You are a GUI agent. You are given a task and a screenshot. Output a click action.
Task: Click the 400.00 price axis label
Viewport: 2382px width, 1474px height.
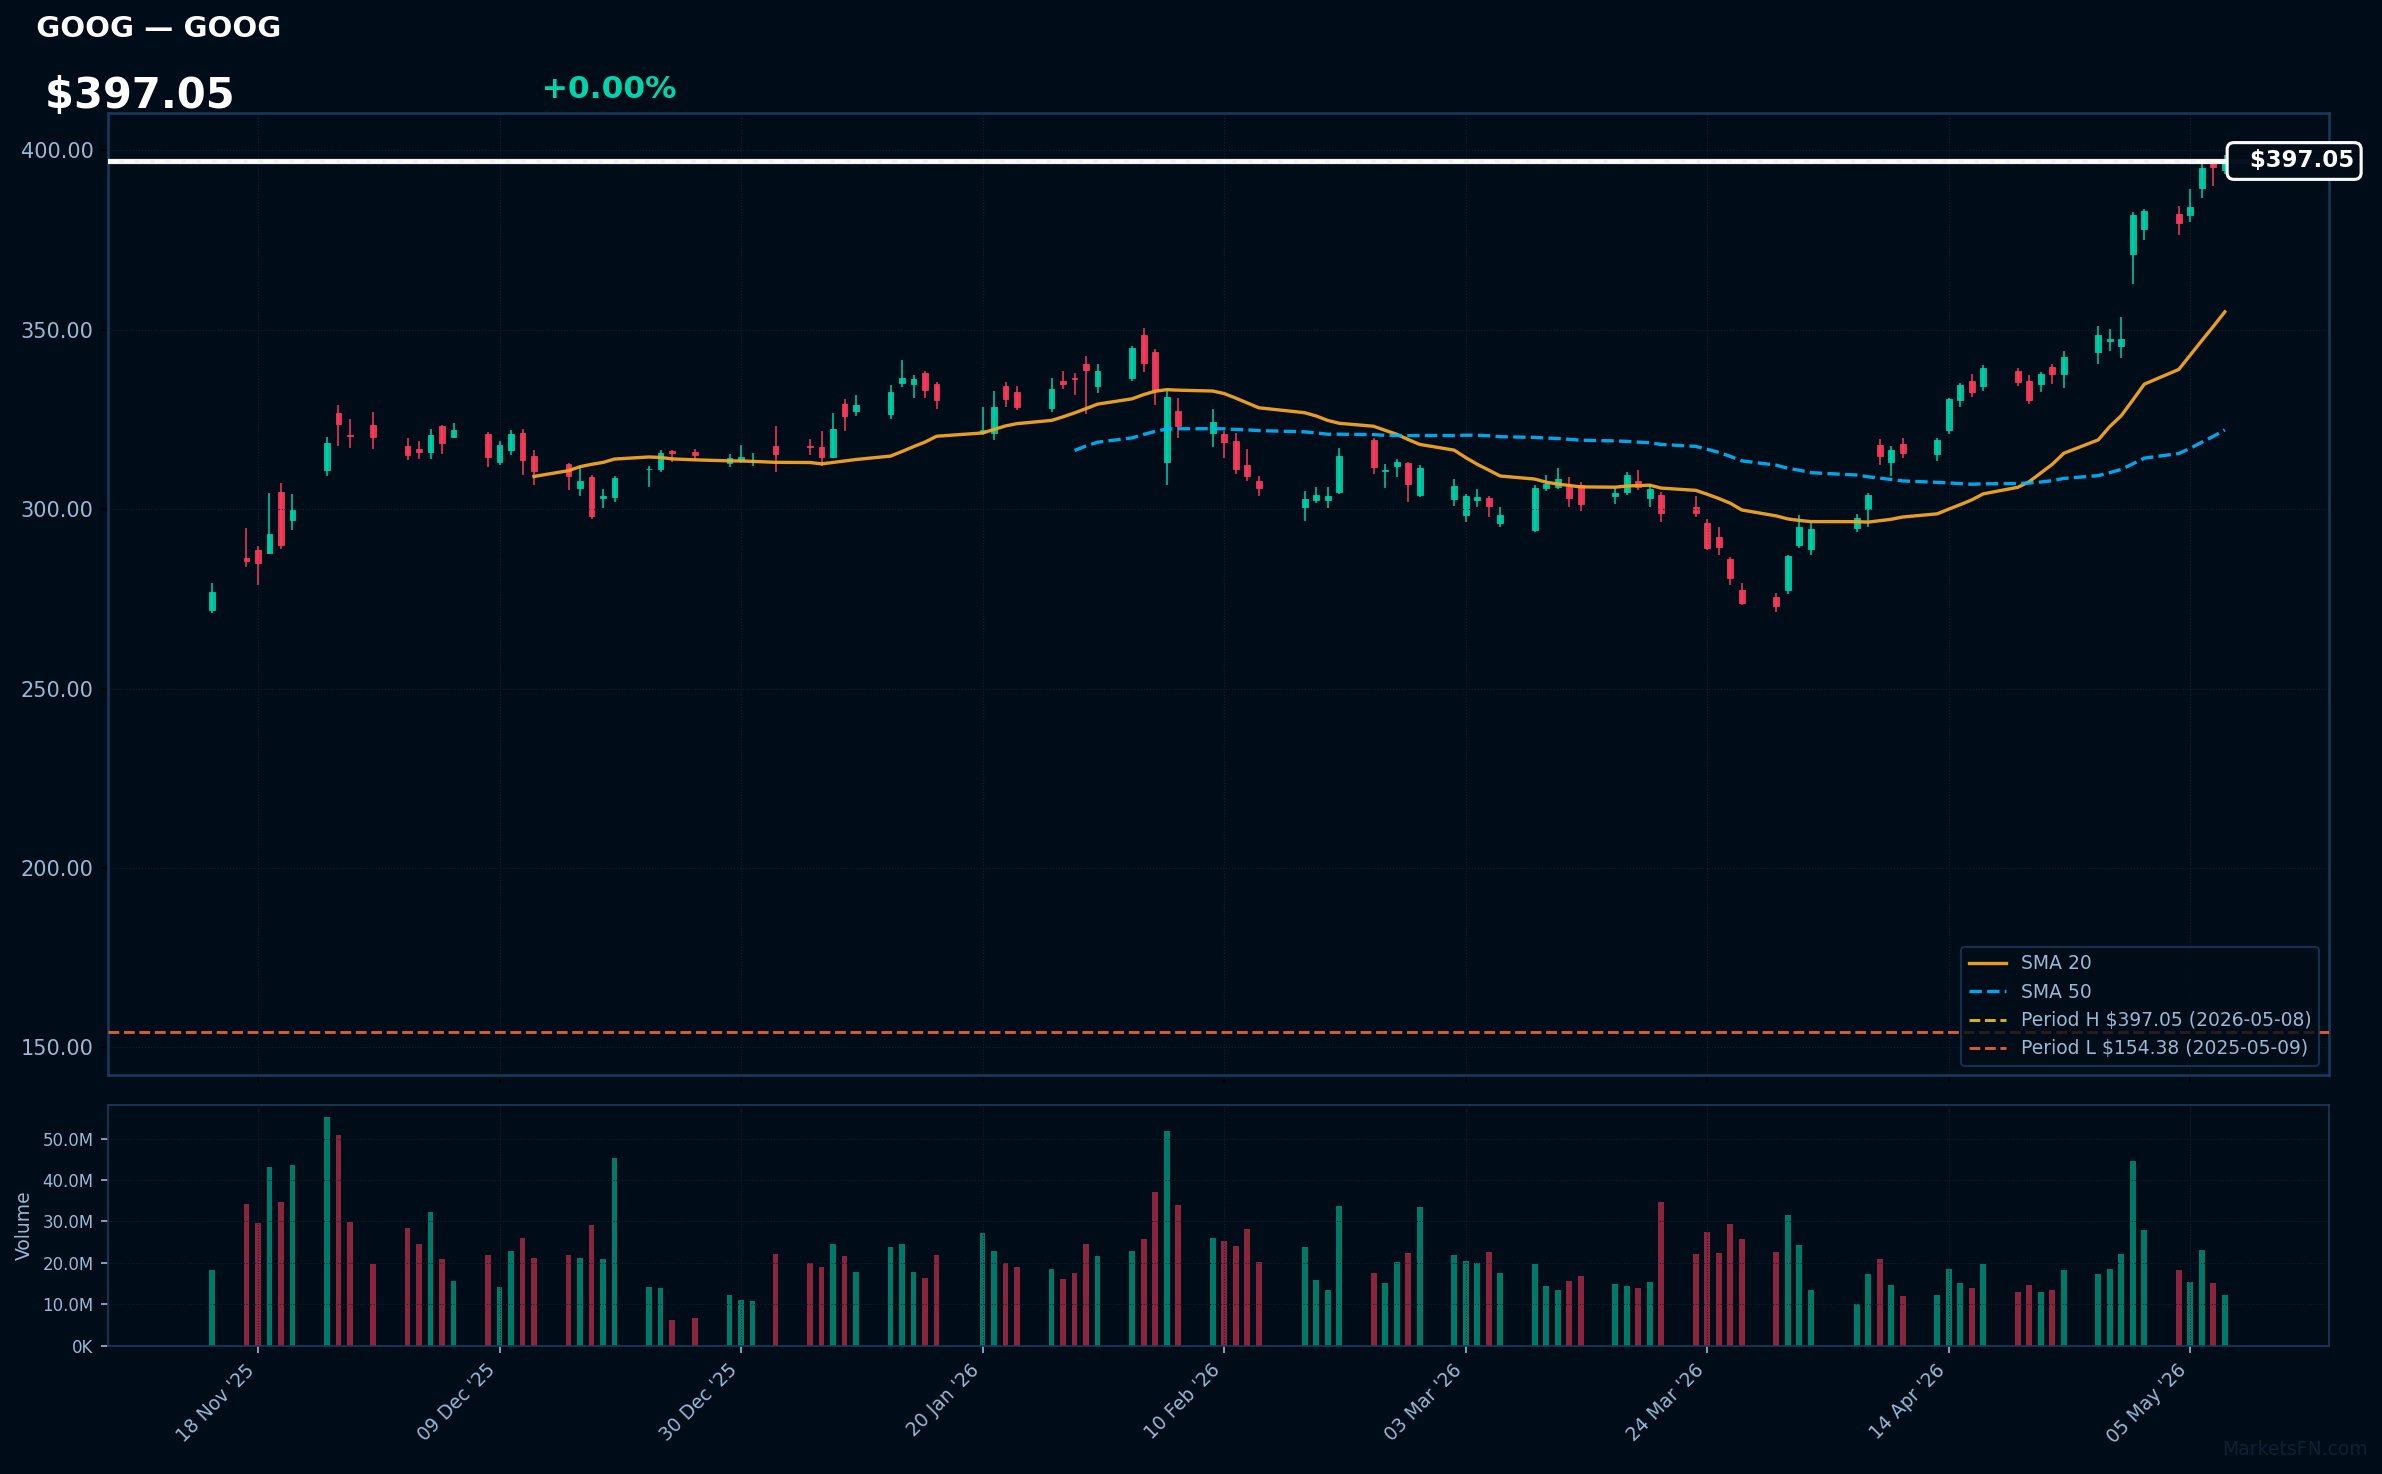pos(57,151)
